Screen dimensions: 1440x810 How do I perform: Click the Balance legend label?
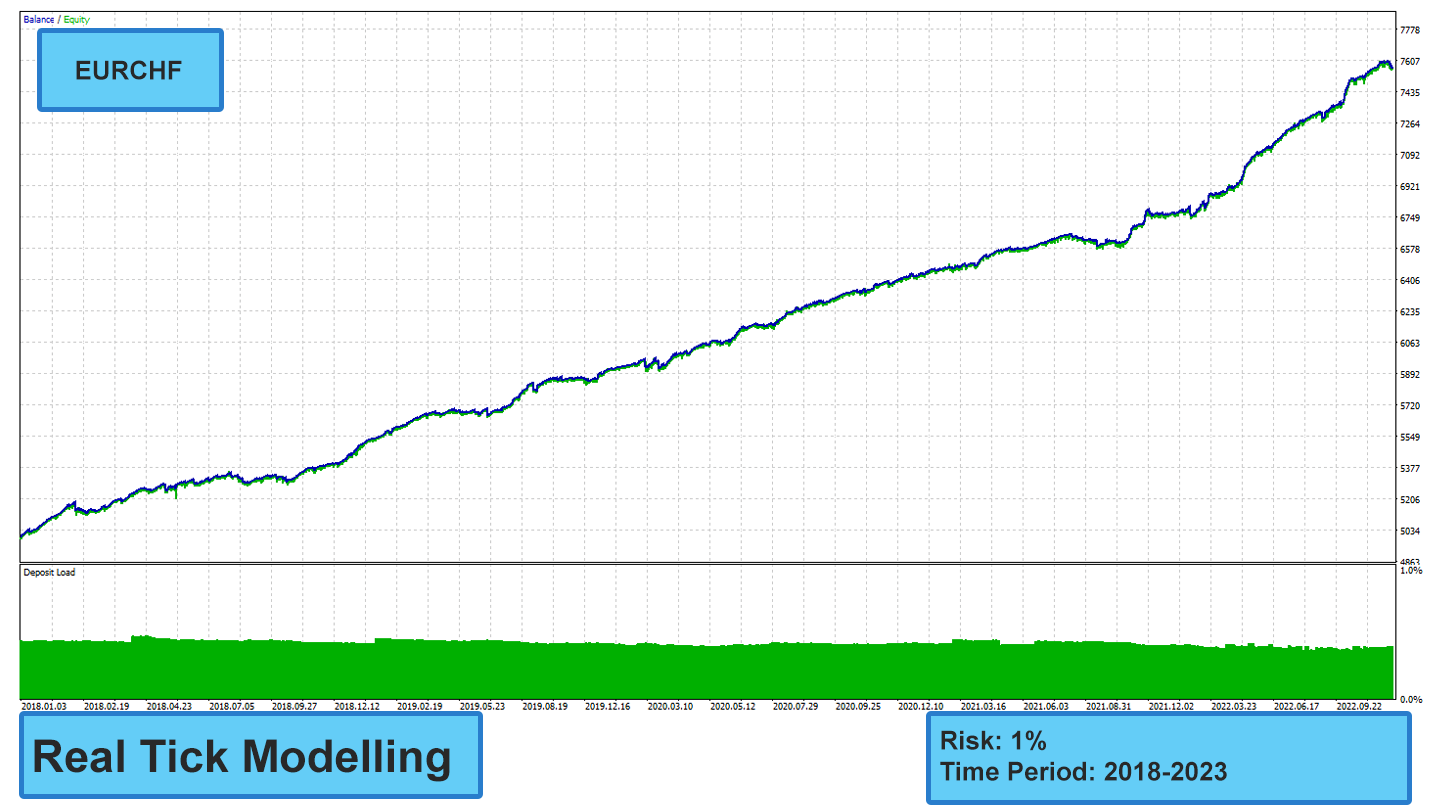pyautogui.click(x=39, y=20)
